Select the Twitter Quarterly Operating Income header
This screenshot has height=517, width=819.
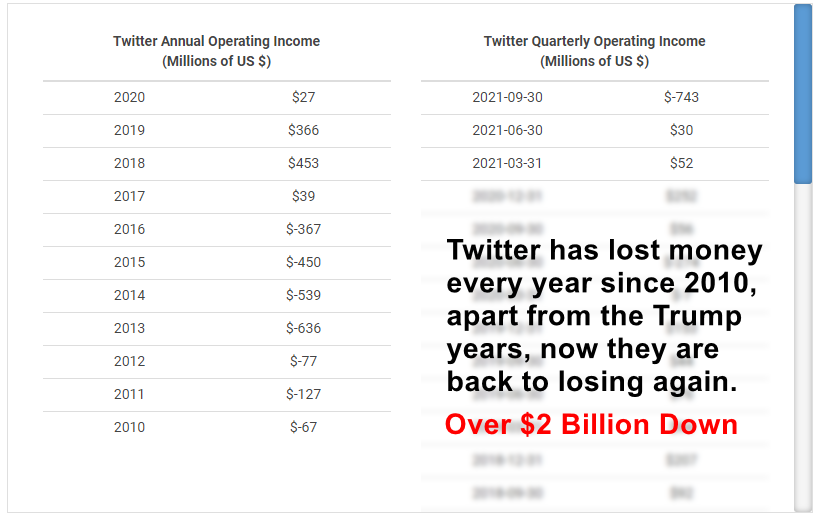pos(594,51)
